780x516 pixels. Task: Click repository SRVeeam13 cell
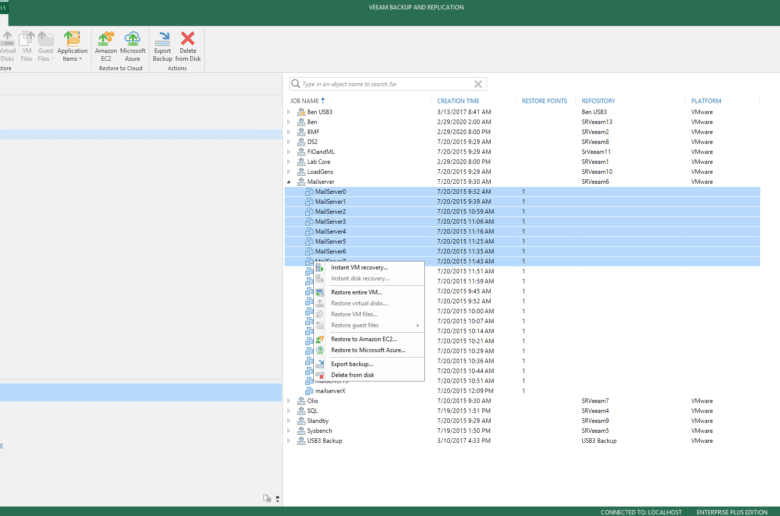tap(596, 122)
